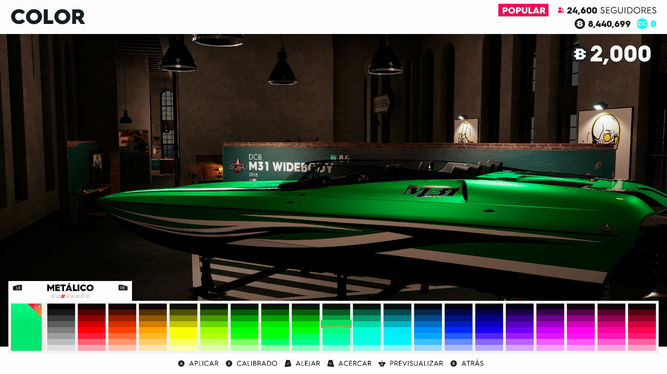Open the METÁLICO paint type tab
The height and width of the screenshot is (374, 667).
click(x=70, y=288)
